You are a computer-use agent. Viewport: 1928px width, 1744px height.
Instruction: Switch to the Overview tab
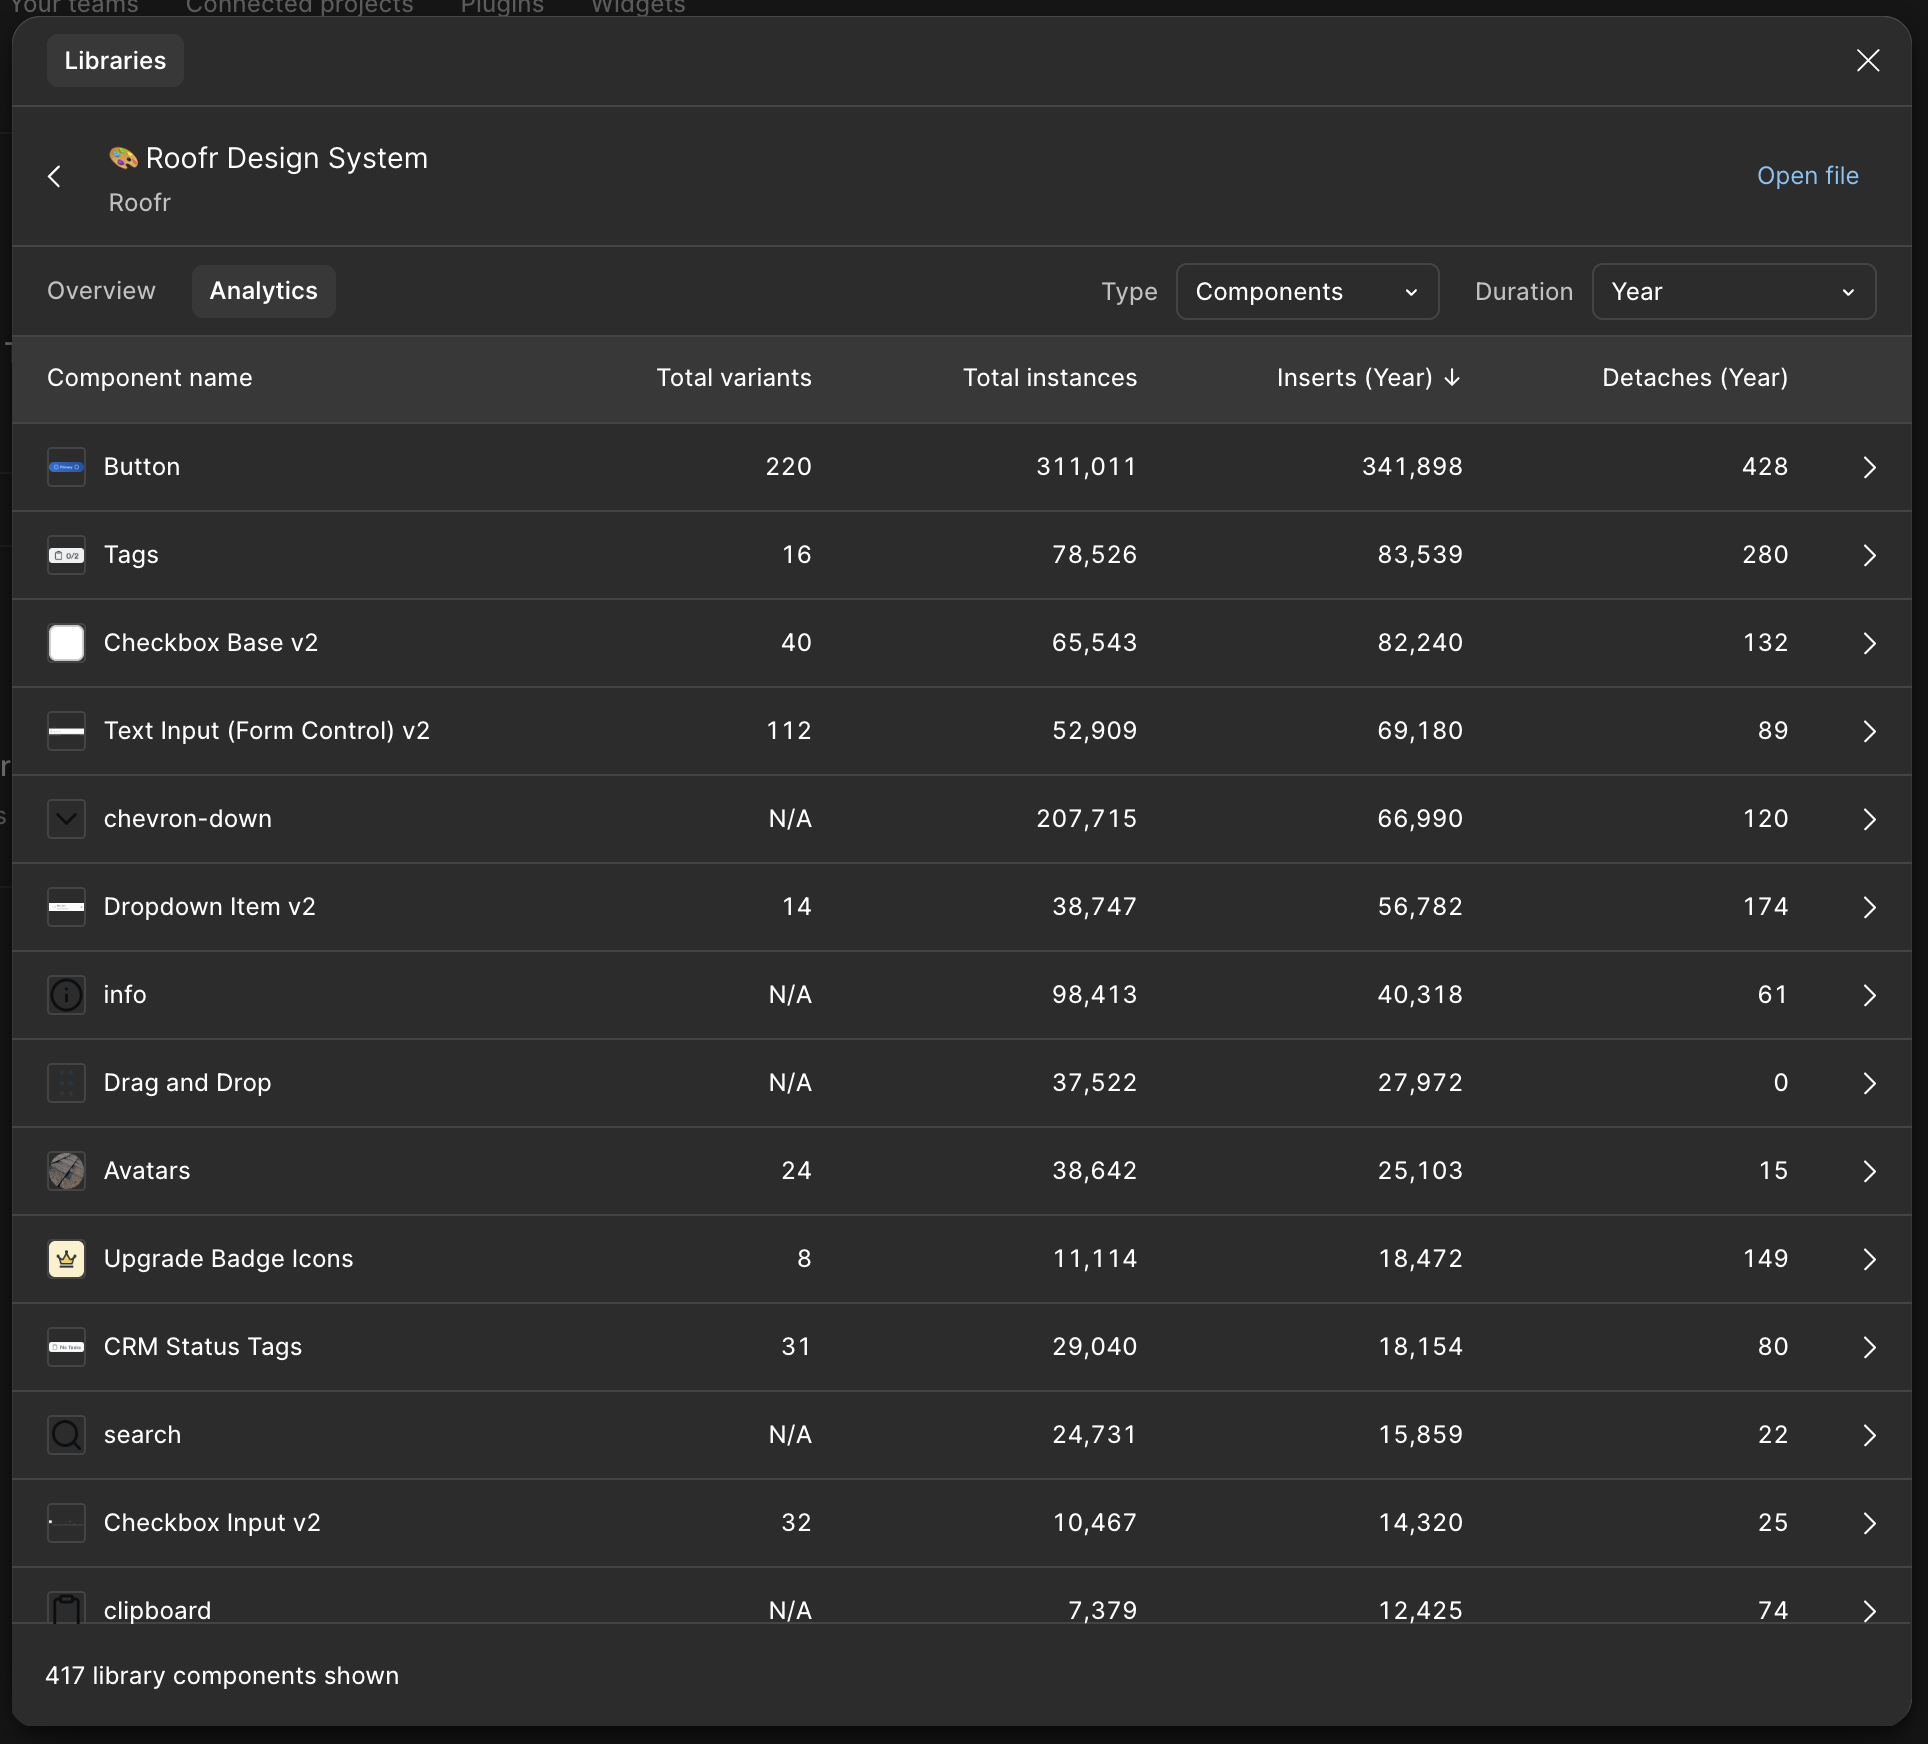(101, 291)
